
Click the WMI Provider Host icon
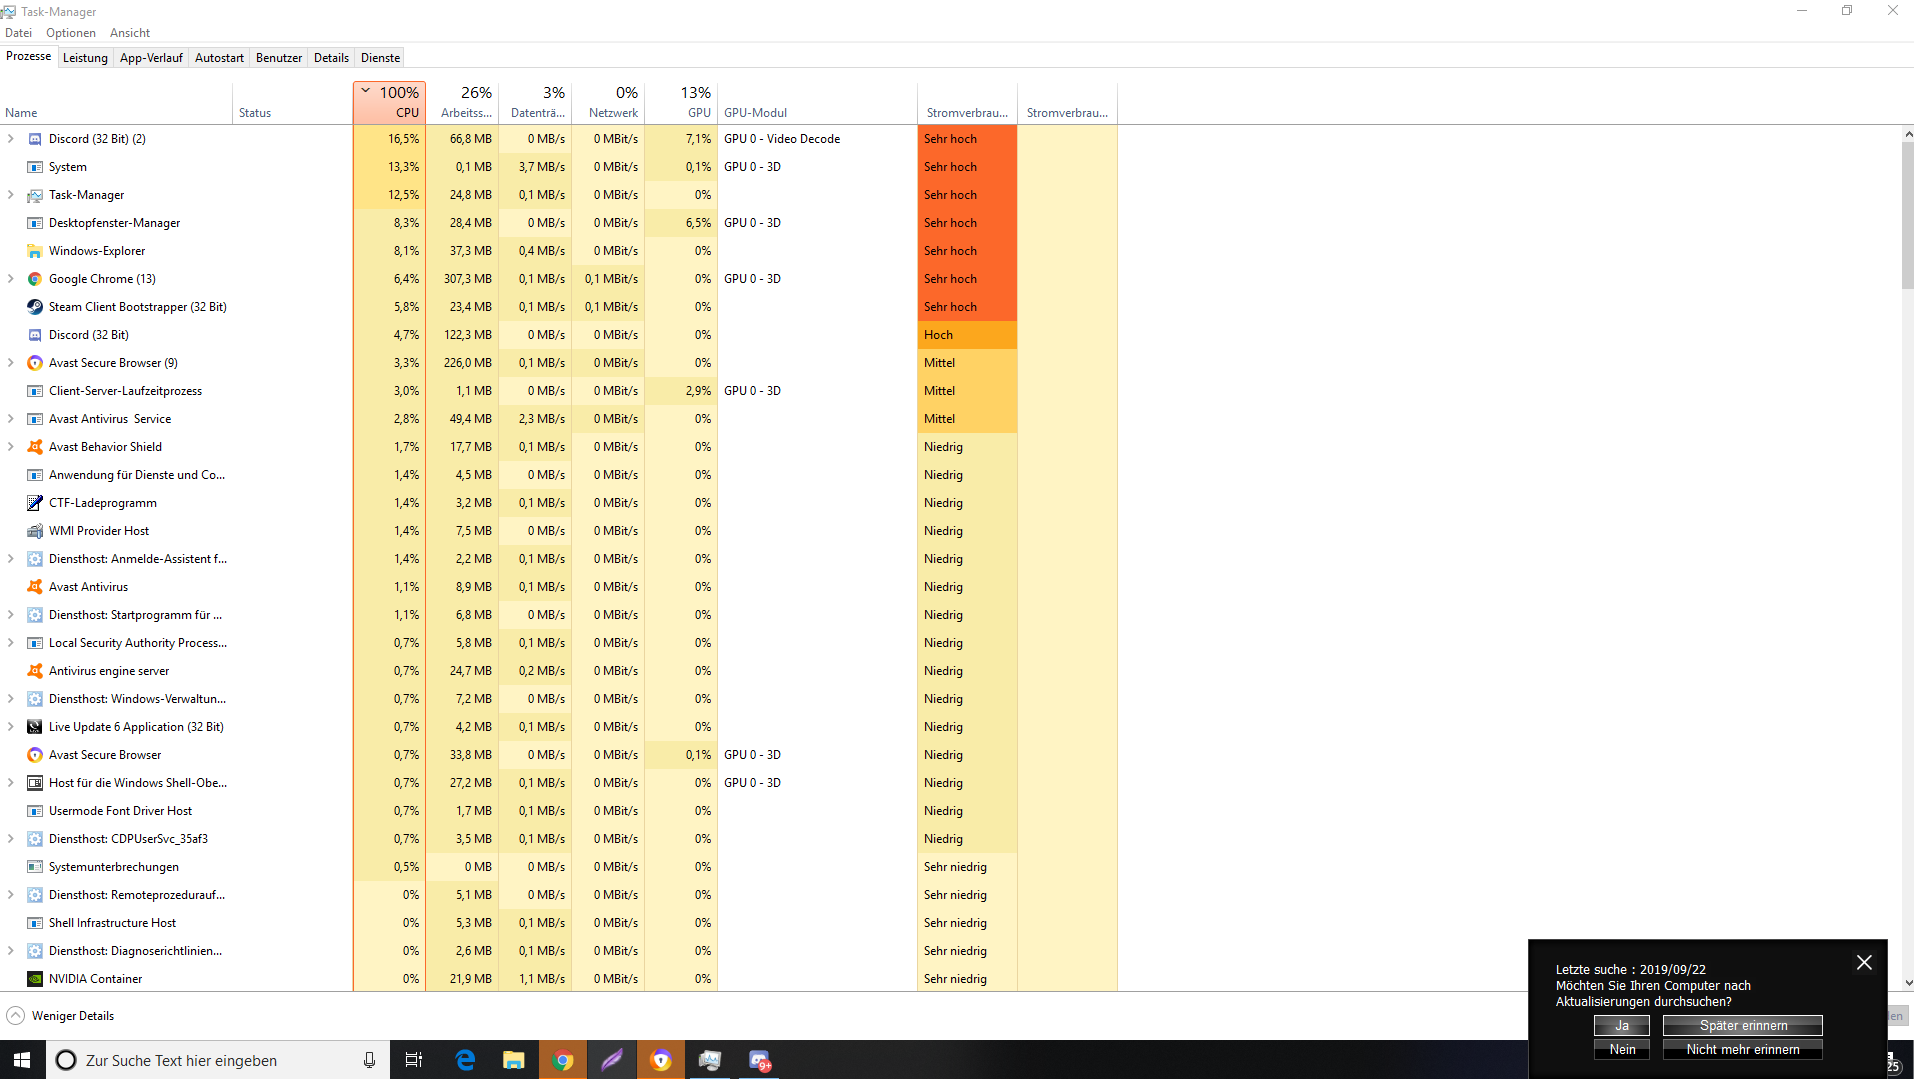[35, 531]
